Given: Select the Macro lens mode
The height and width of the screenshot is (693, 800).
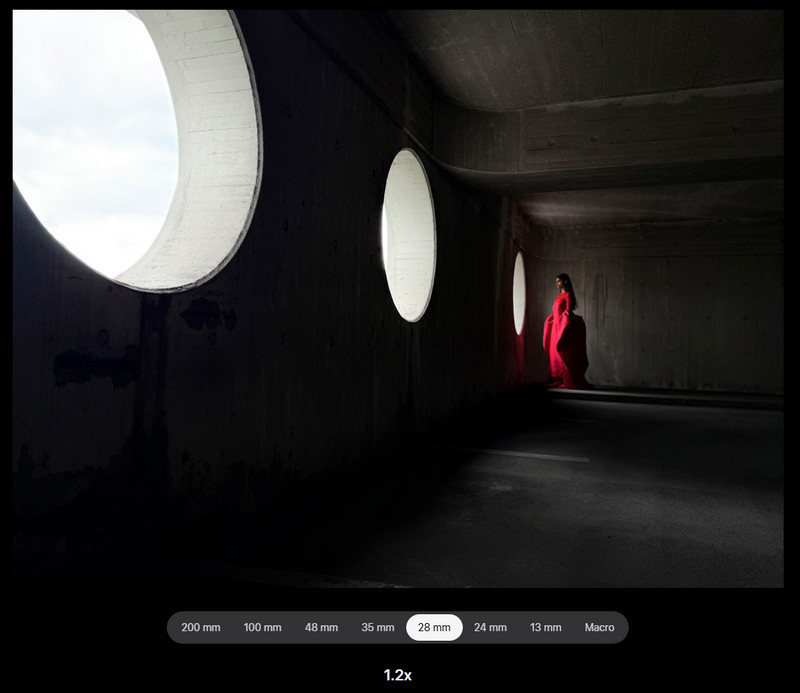Looking at the screenshot, I should (x=599, y=628).
